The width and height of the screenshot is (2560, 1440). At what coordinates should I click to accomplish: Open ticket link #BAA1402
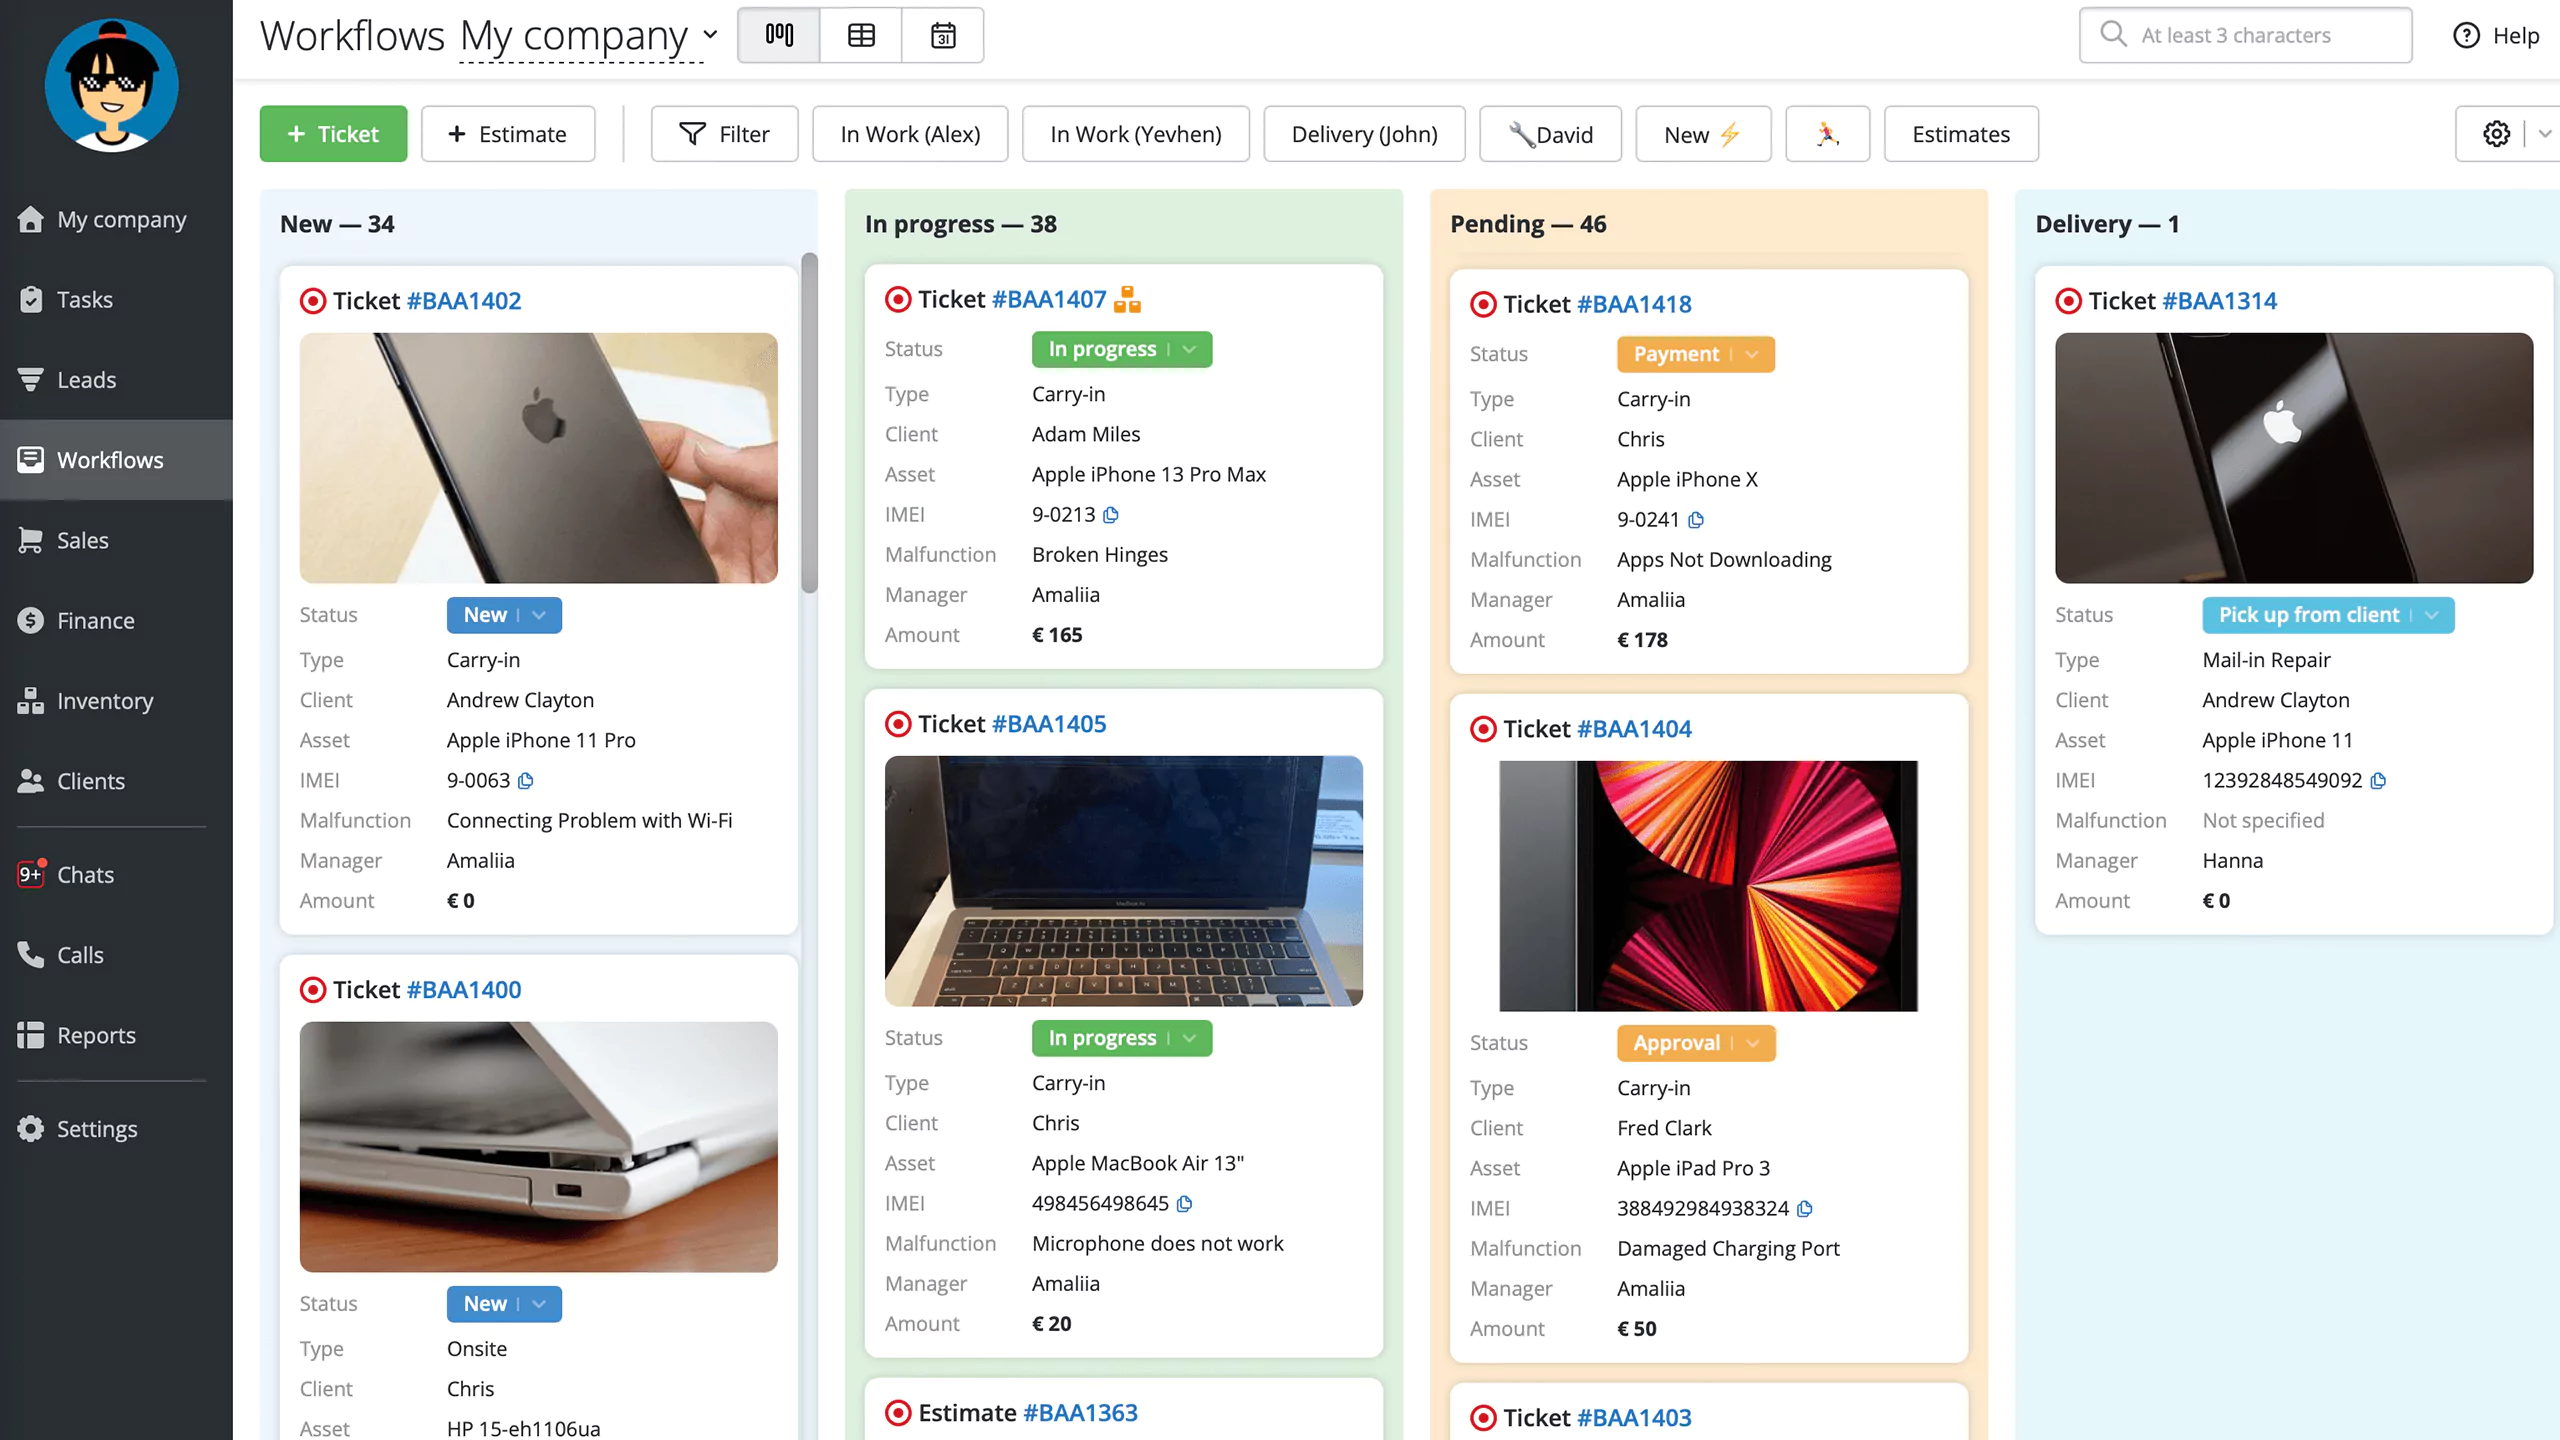point(464,301)
